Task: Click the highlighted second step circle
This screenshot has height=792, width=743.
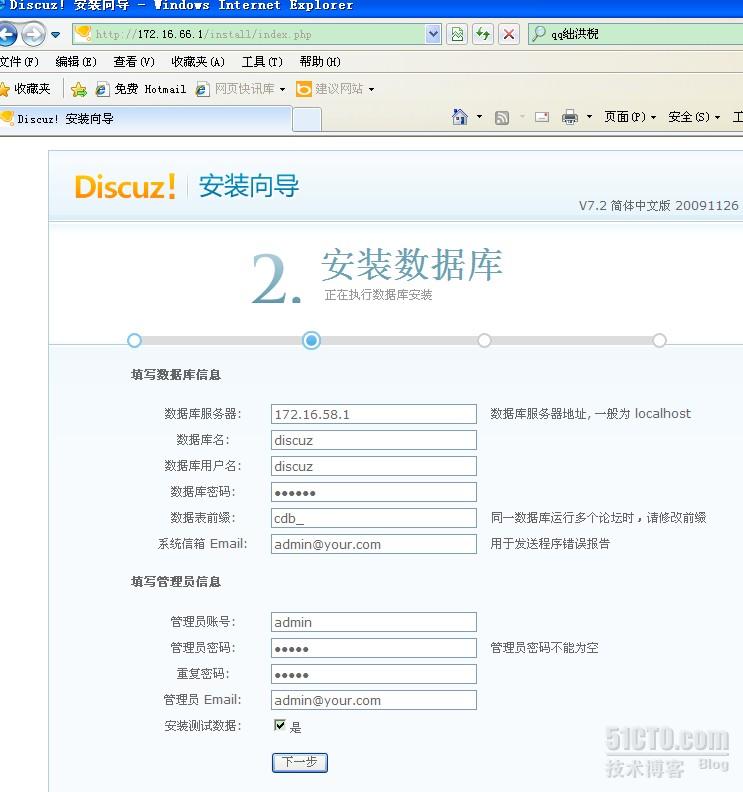Action: click(312, 340)
